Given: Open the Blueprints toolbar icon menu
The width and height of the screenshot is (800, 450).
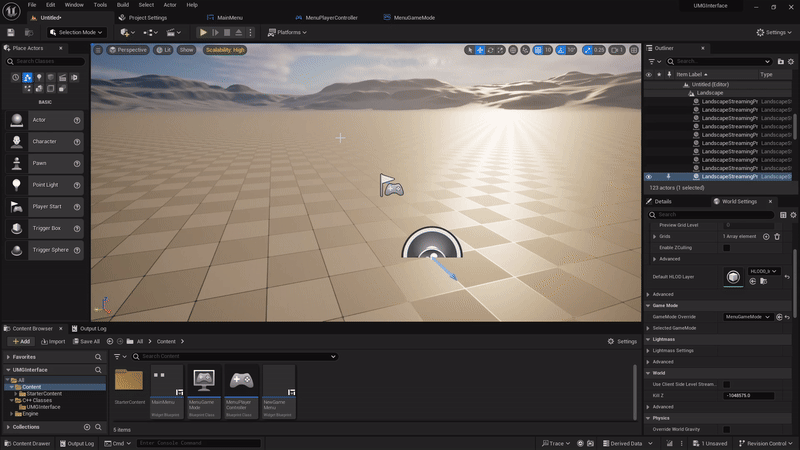Looking at the screenshot, I should [x=150, y=32].
